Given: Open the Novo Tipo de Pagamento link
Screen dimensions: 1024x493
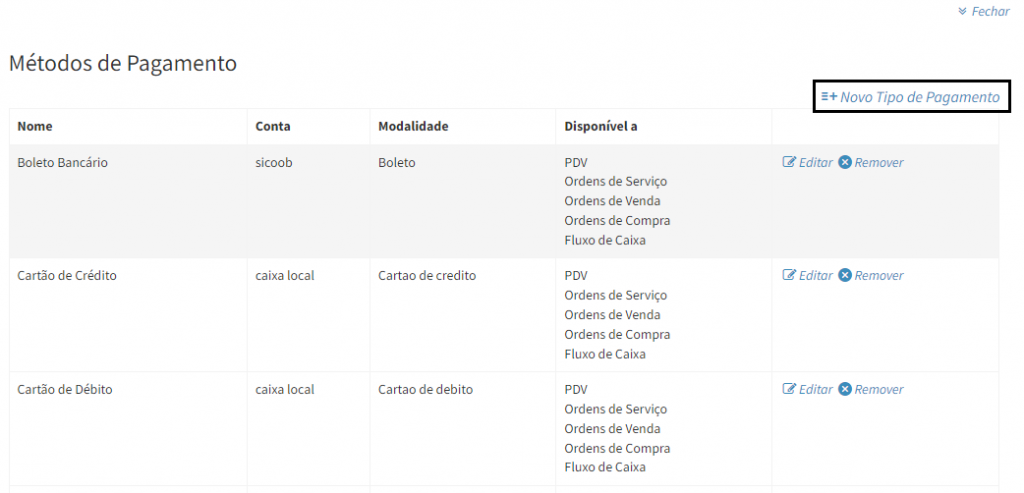Looking at the screenshot, I should pos(919,97).
